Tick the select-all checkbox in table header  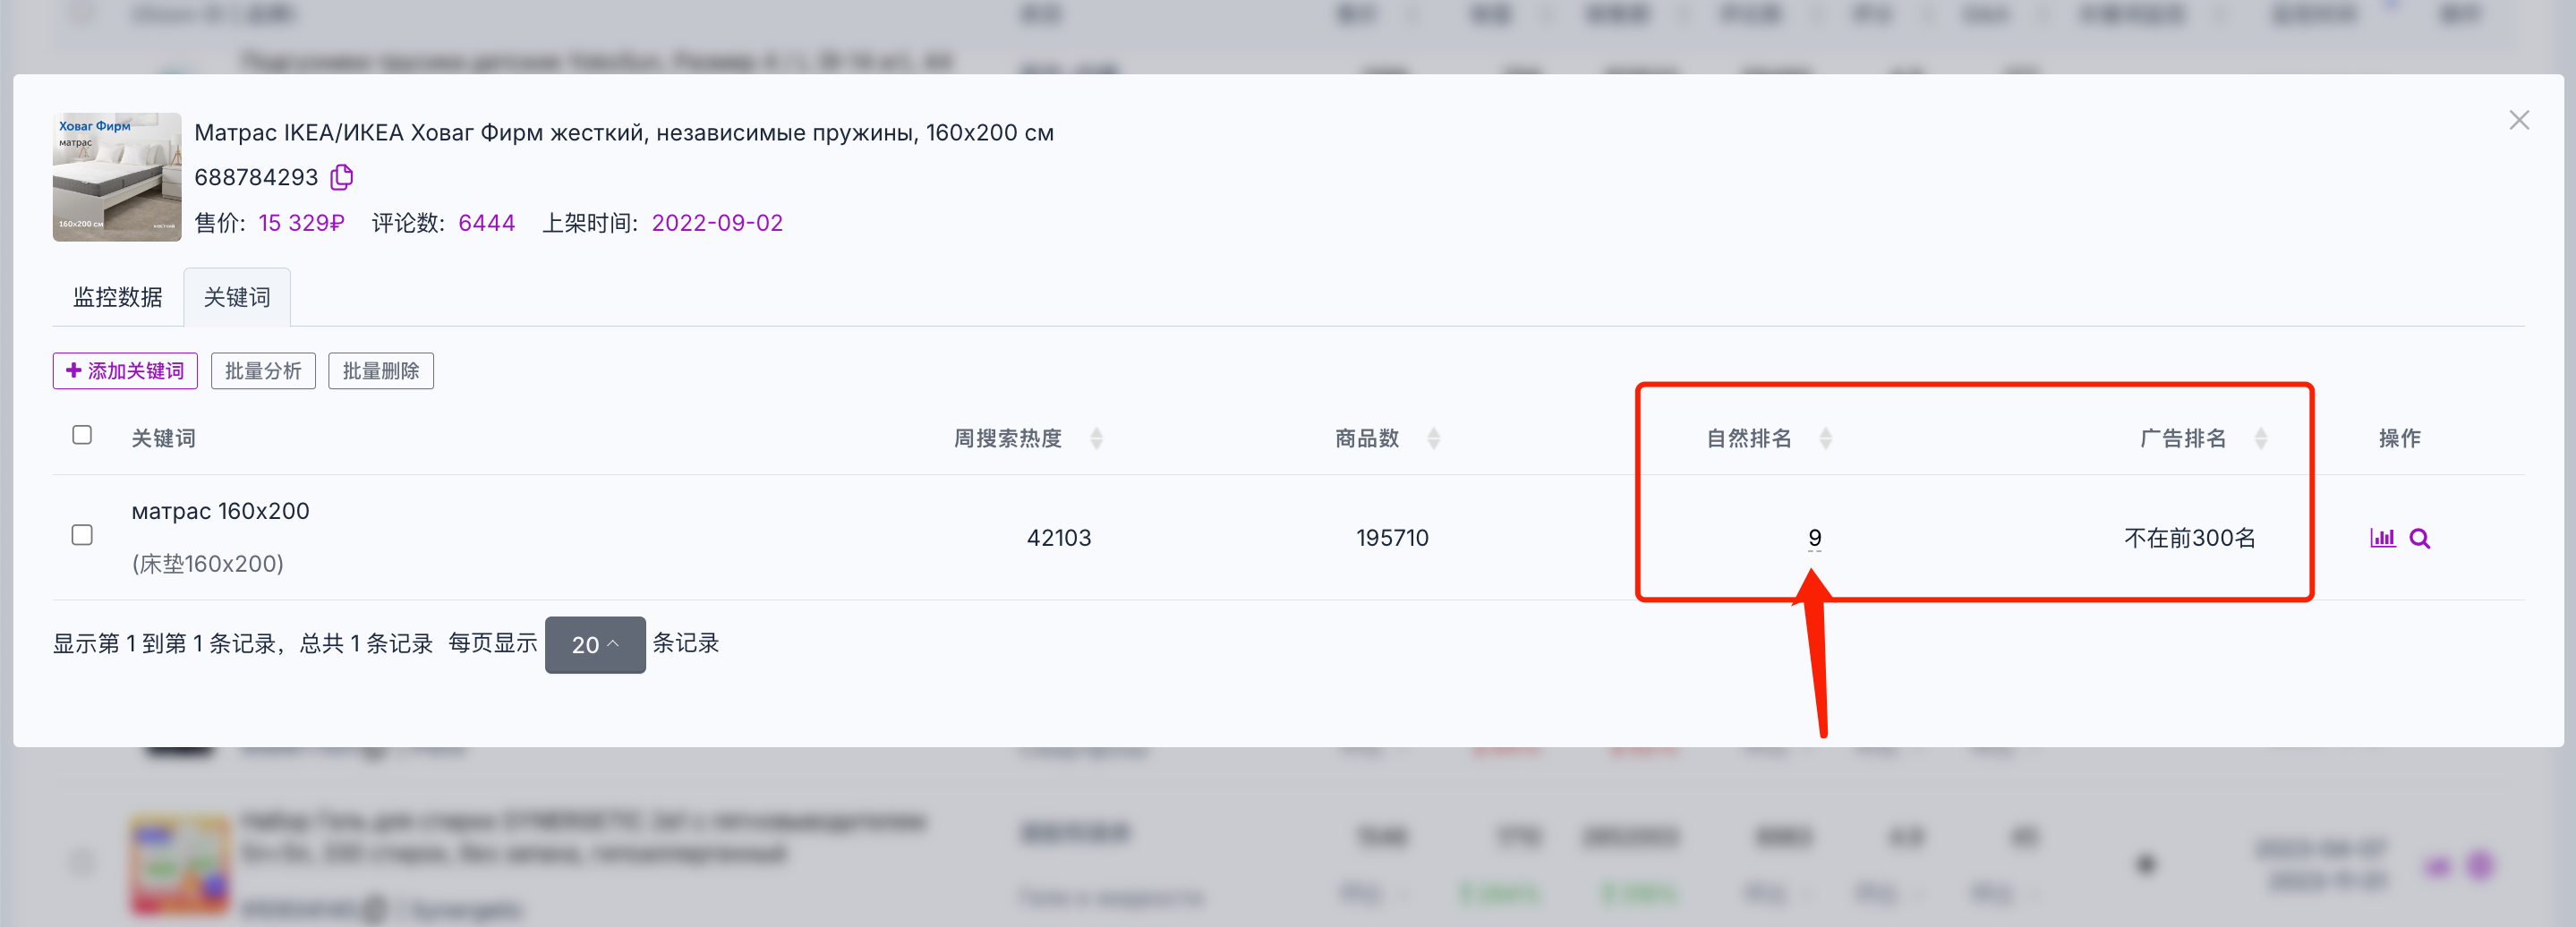point(82,435)
